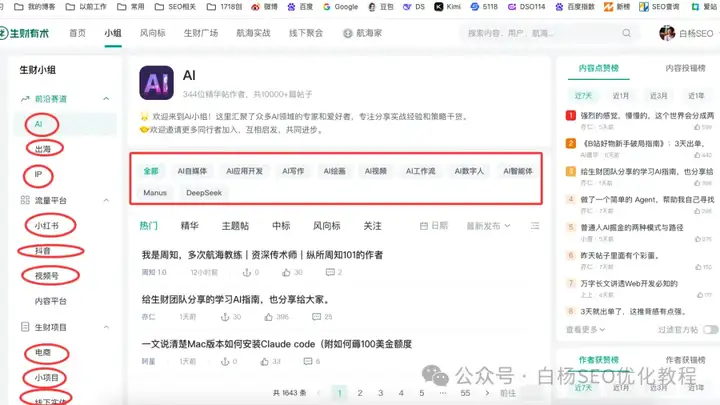Like the 给生财团队分享 post
The width and height of the screenshot is (720, 405).
(x=268, y=317)
